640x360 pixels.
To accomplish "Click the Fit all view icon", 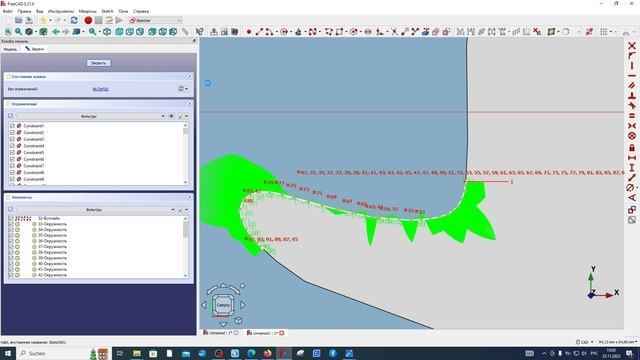I will coord(8,31).
